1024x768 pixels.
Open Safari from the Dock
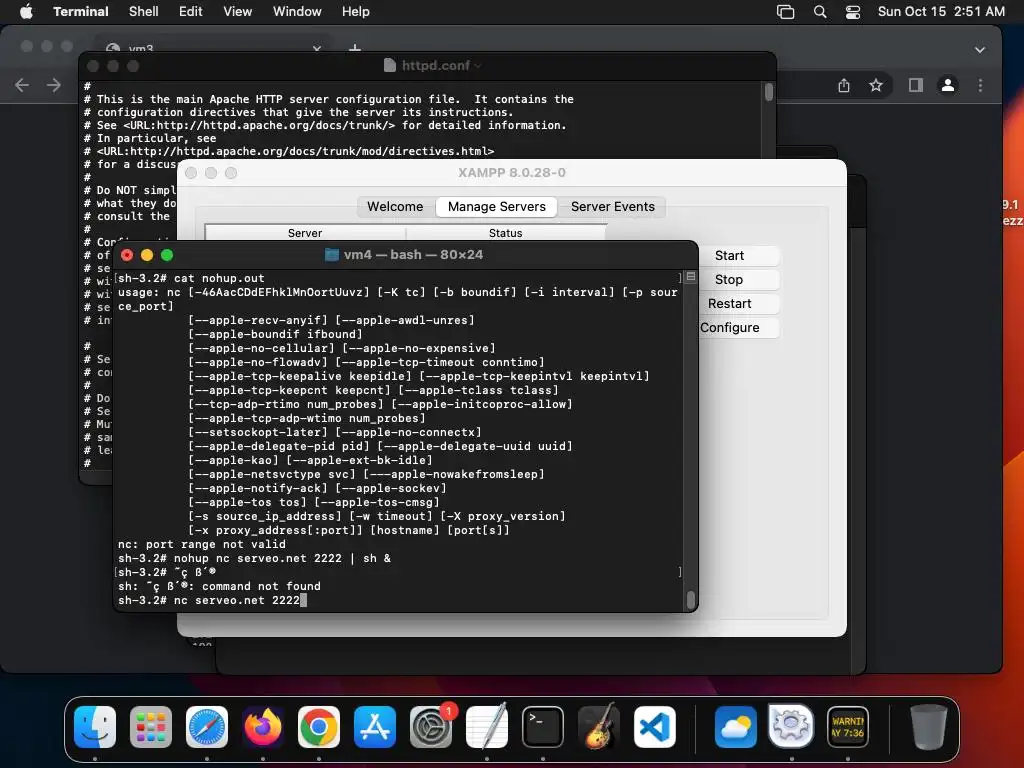click(207, 727)
